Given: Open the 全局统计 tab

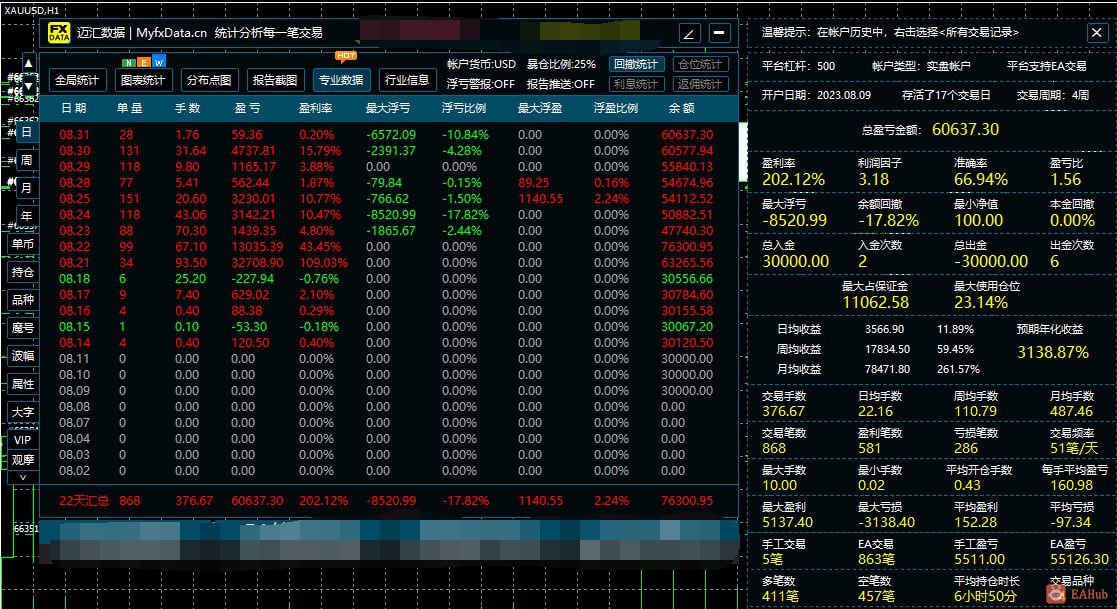Looking at the screenshot, I should [77, 80].
